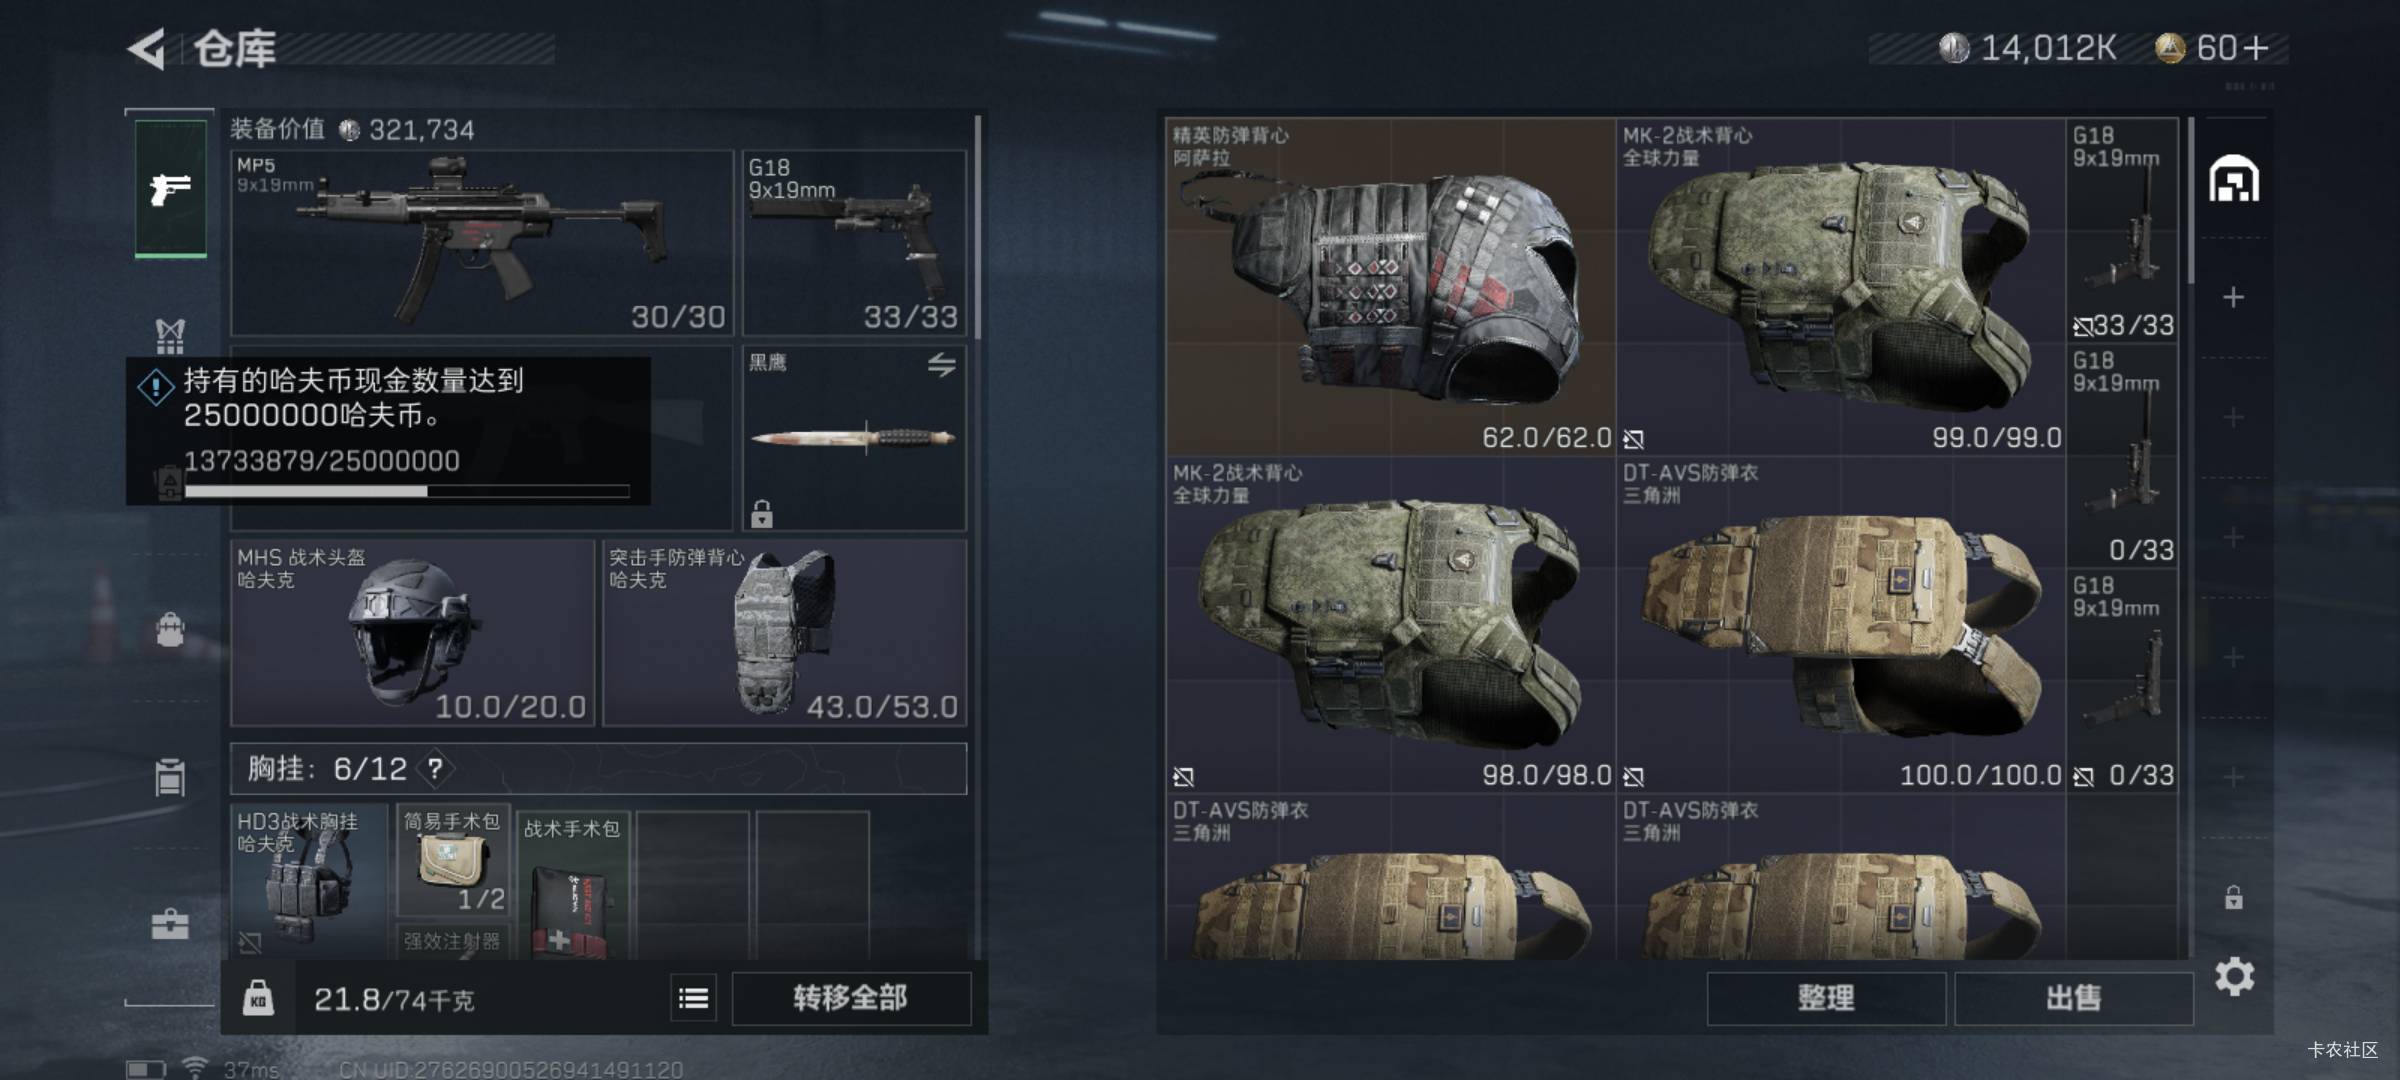
Task: Click the locked stash slot padlock icon
Action: tap(2233, 897)
